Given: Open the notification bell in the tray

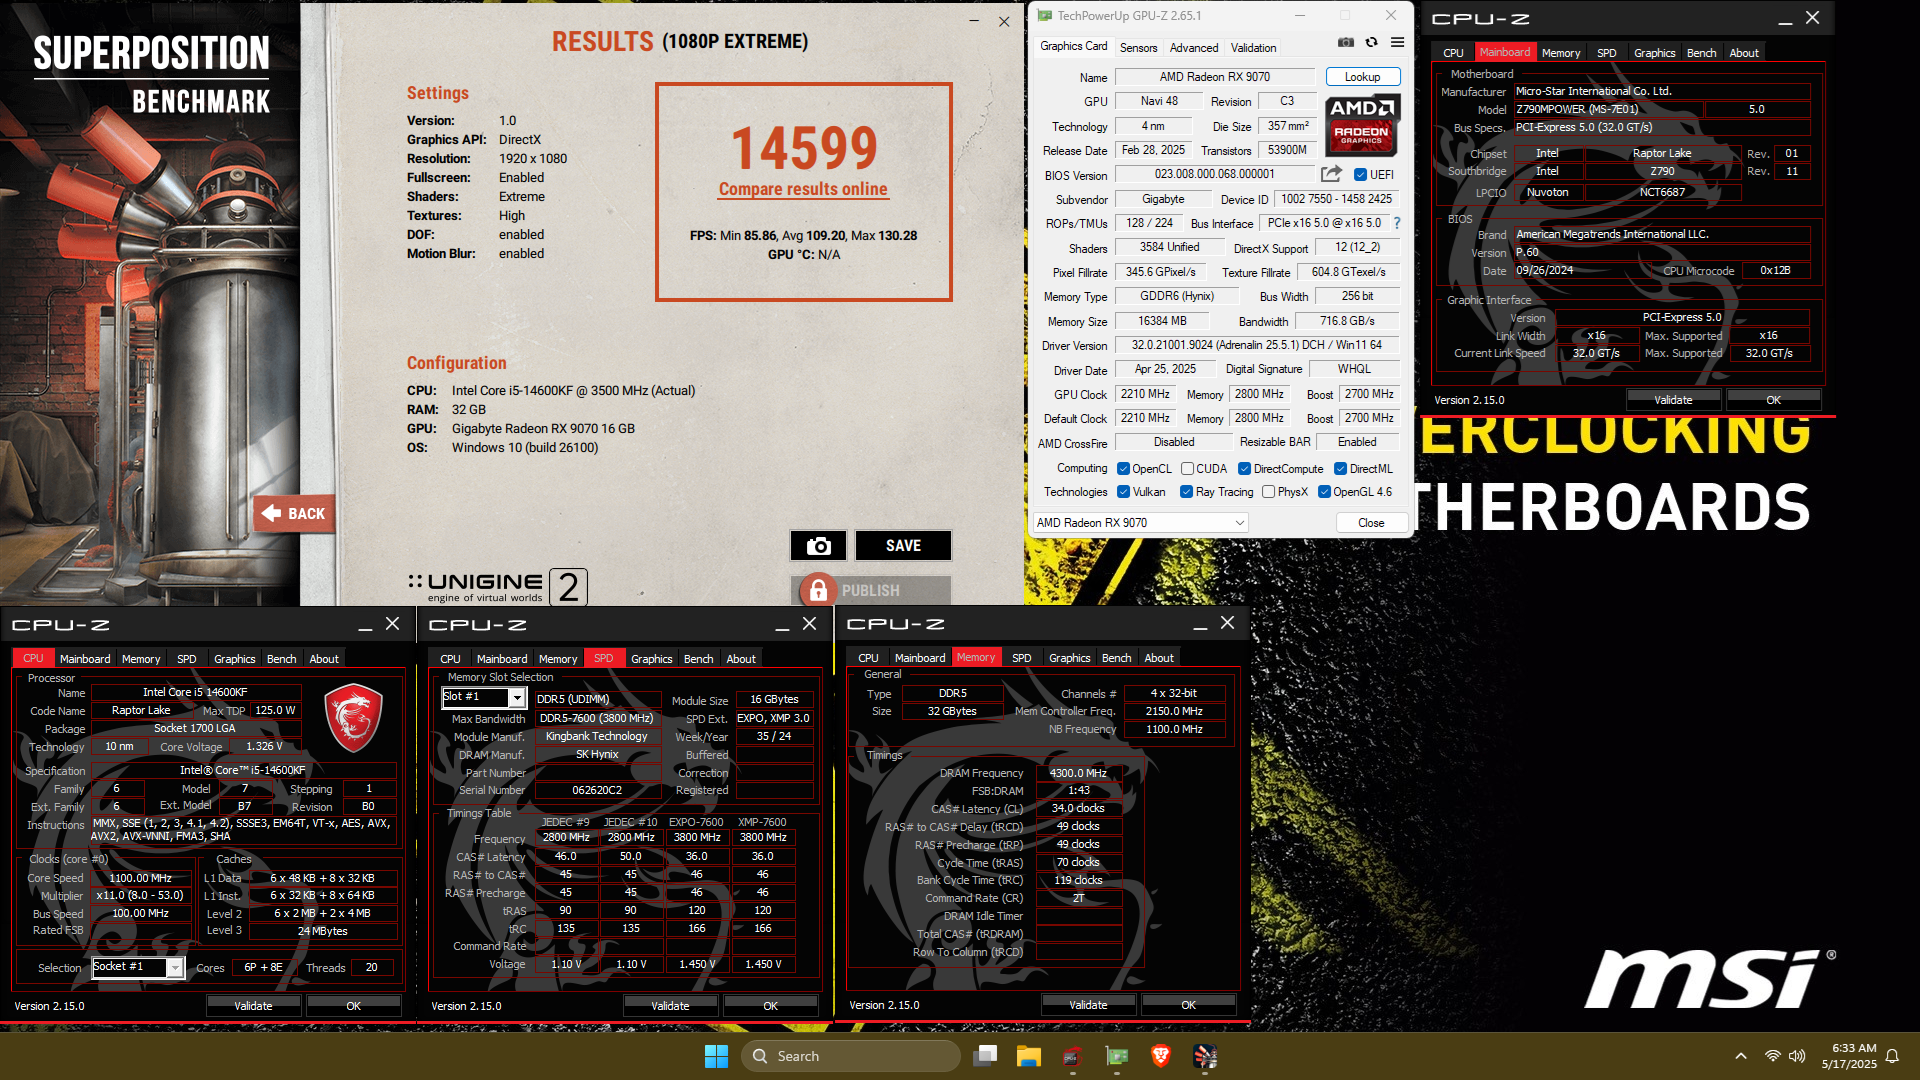Looking at the screenshot, I should pos(1892,1056).
